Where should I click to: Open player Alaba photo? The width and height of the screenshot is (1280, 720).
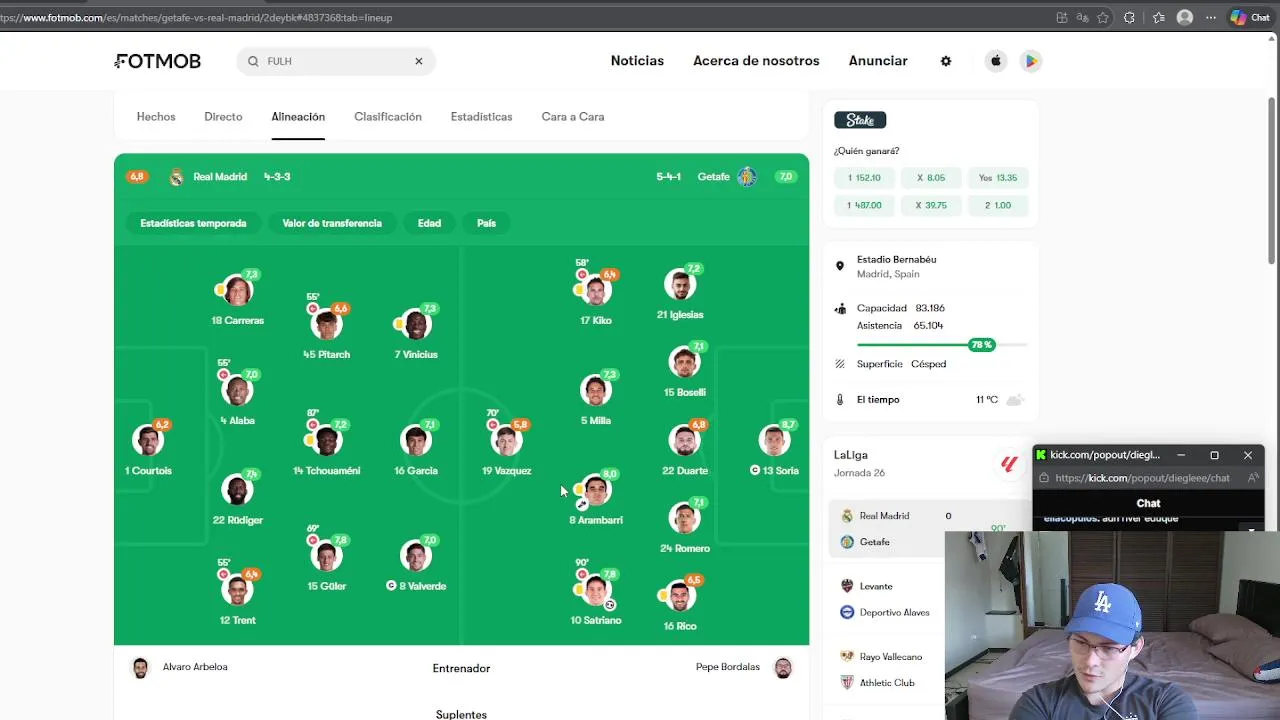[x=237, y=390]
